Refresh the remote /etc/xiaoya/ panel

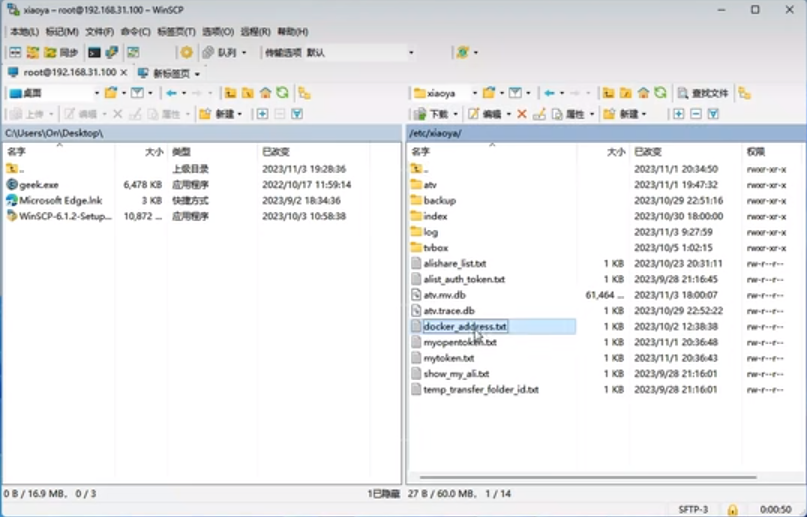[660, 93]
